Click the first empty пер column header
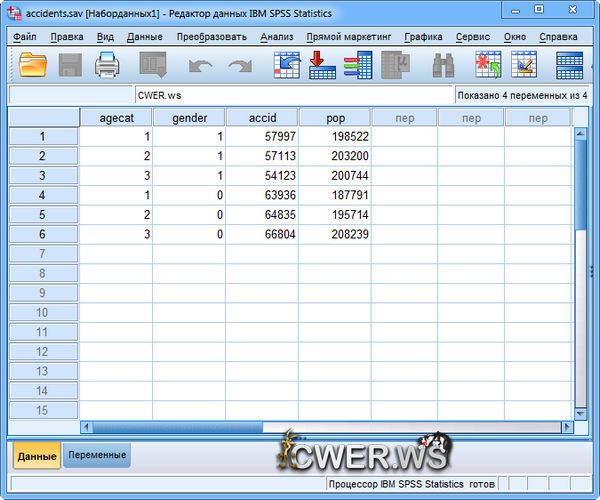Screen dimensions: 600x500 point(404,117)
